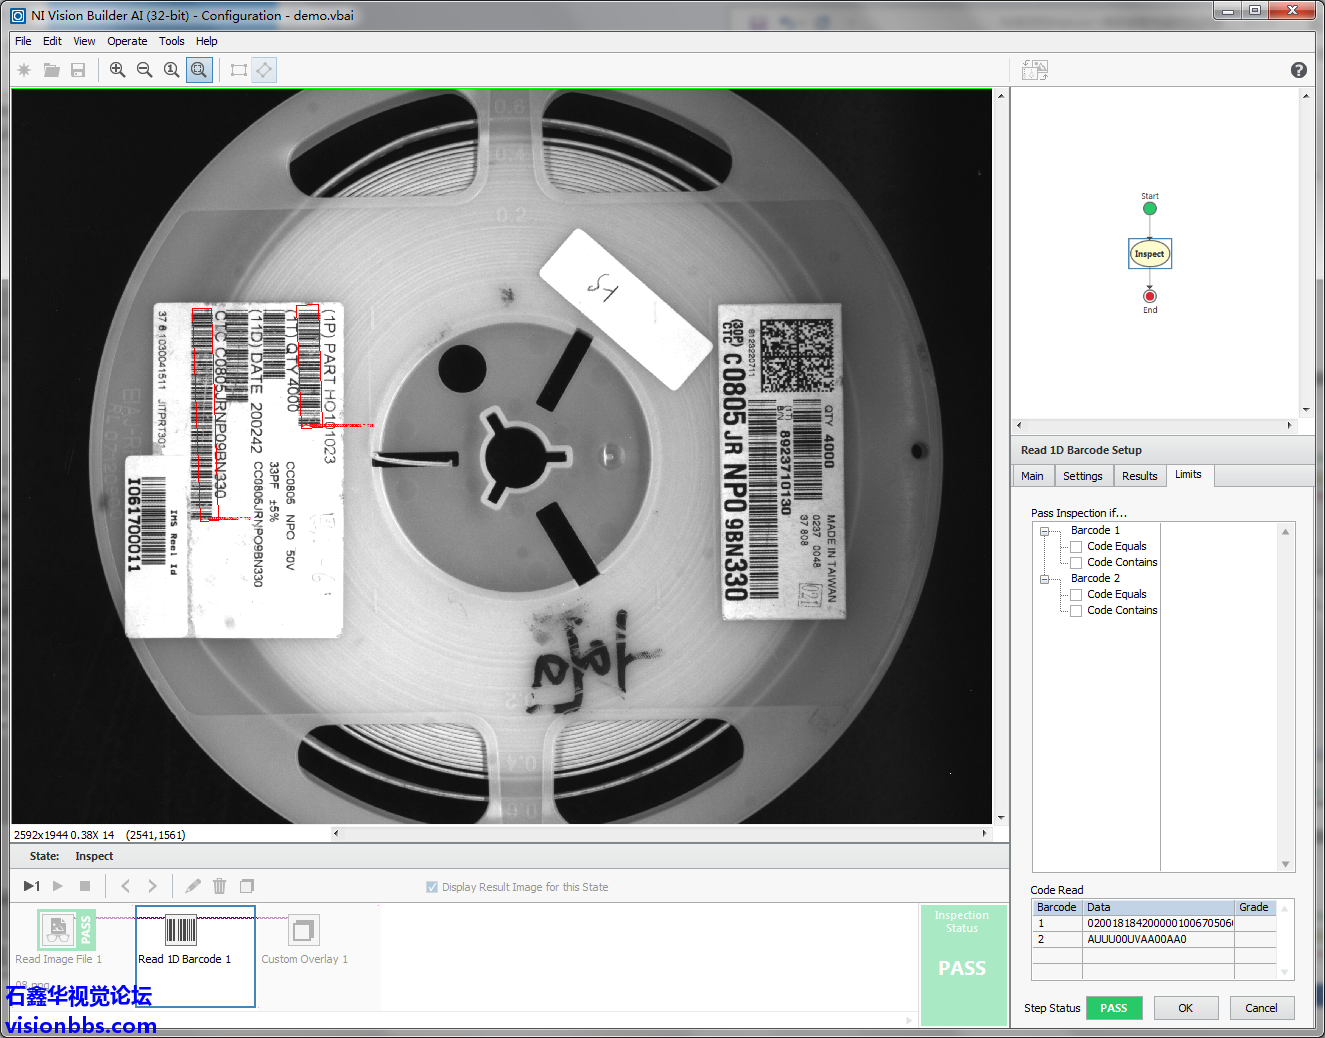Open help with the question mark icon
This screenshot has width=1325, height=1038.
pos(1298,70)
